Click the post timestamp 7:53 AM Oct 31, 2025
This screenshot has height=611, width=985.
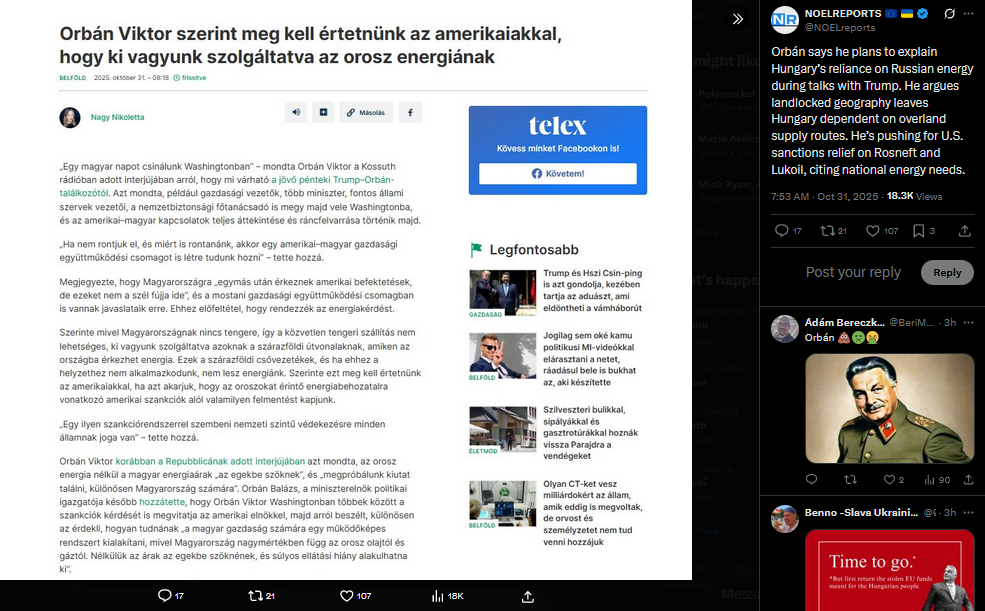point(825,197)
